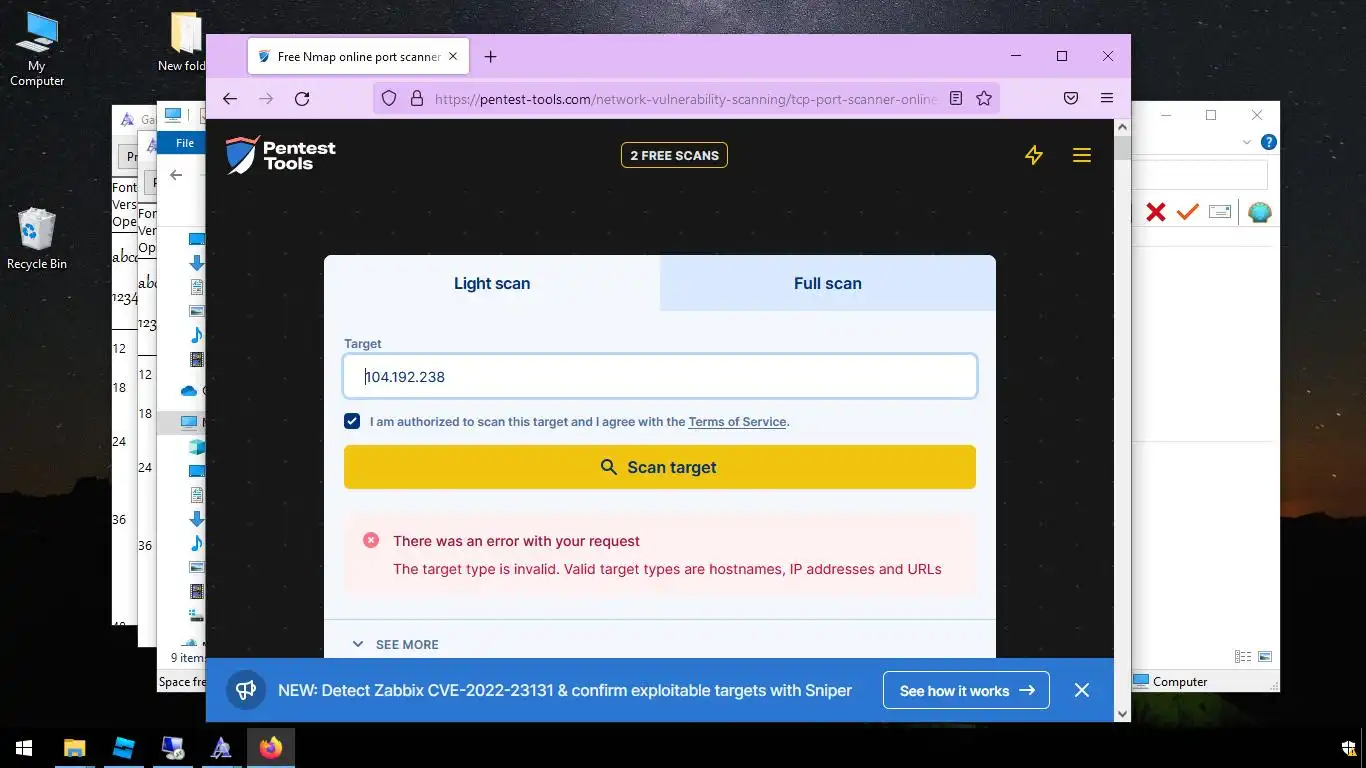Click the 2 FREE SCANS badge
The width and height of the screenshot is (1366, 768).
click(674, 155)
